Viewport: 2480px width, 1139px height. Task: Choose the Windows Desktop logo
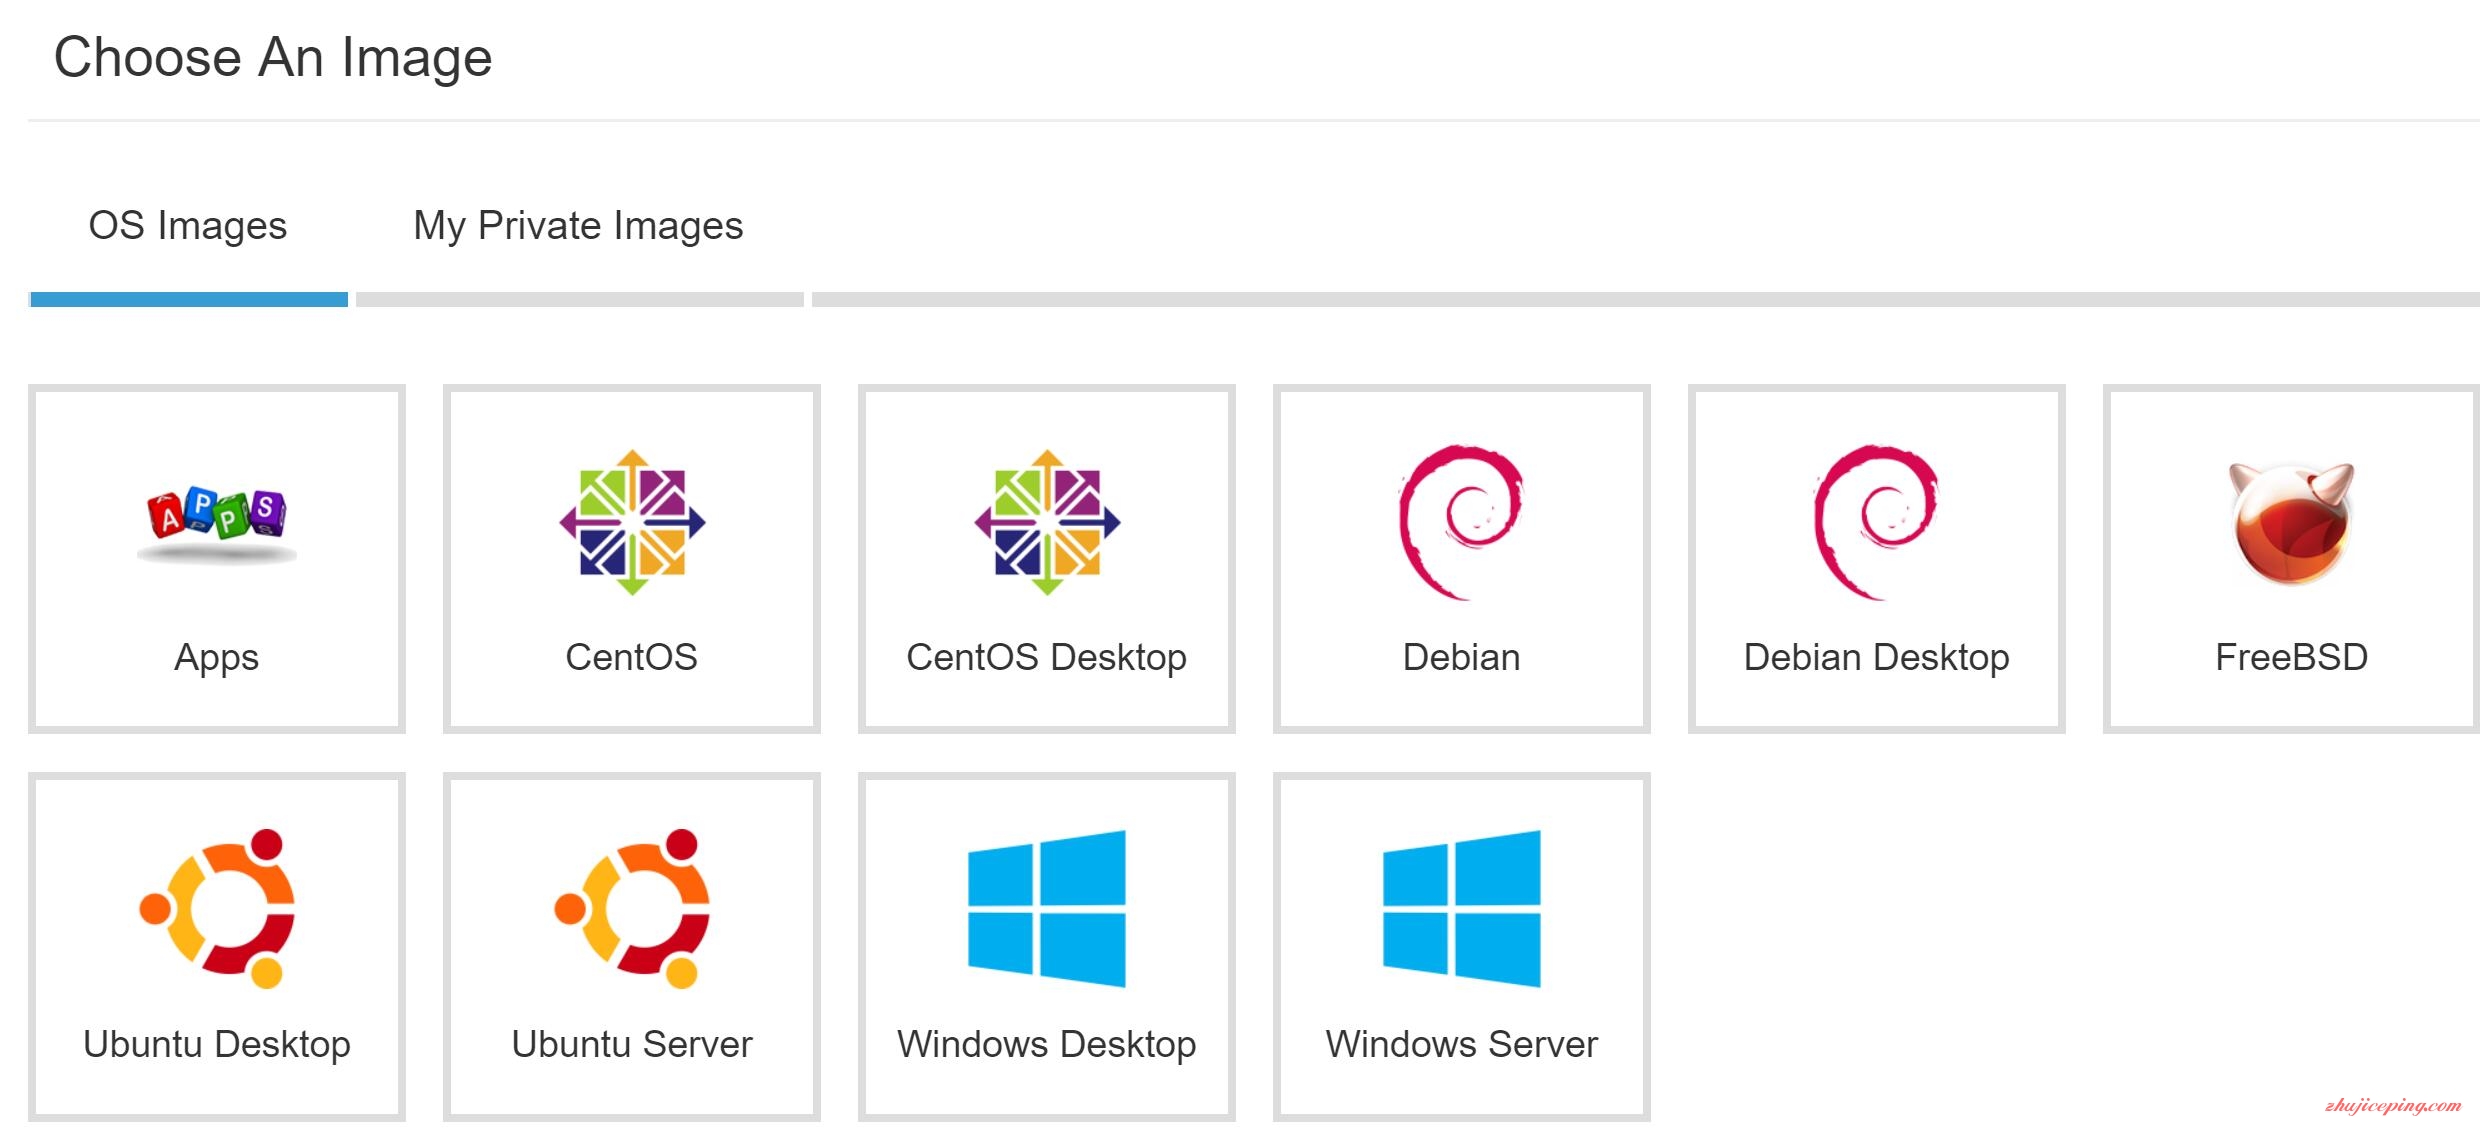click(1047, 908)
